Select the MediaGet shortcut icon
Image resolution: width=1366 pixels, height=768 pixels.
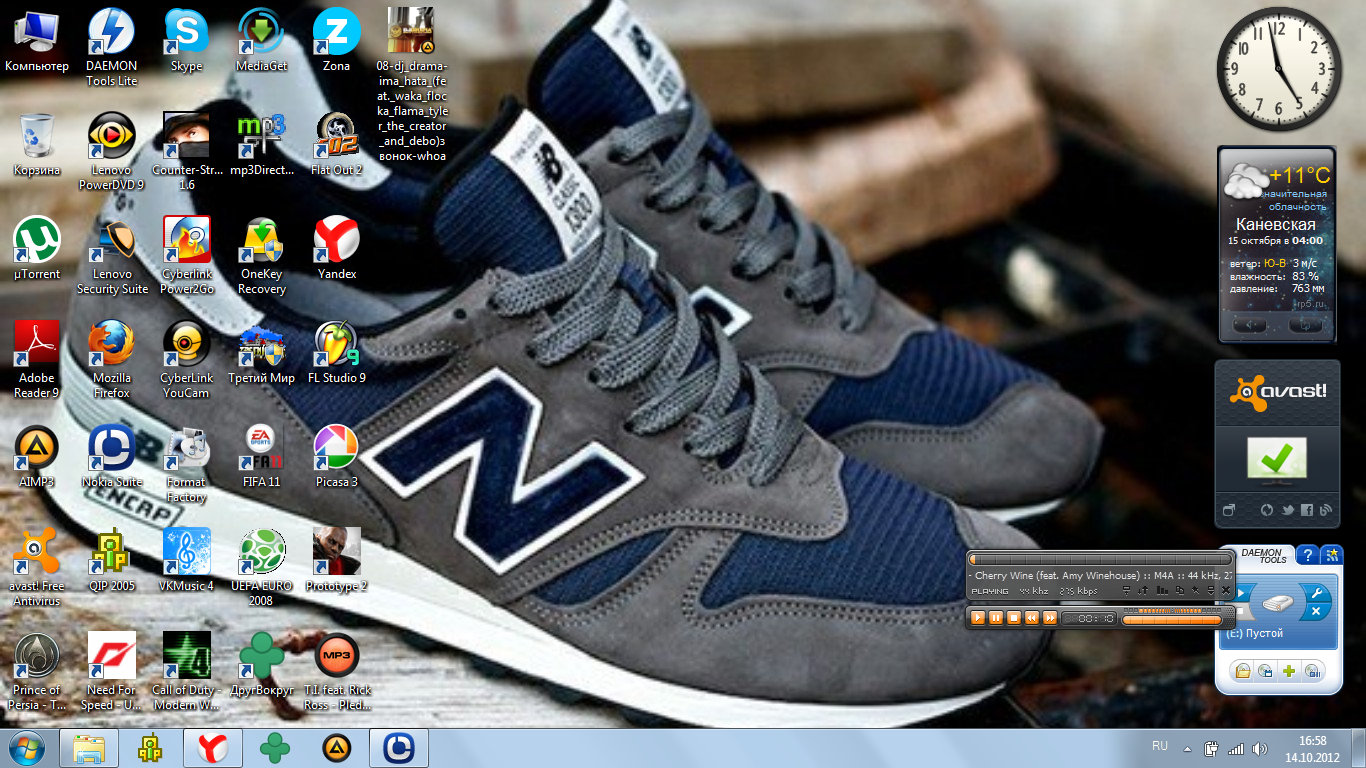click(262, 42)
